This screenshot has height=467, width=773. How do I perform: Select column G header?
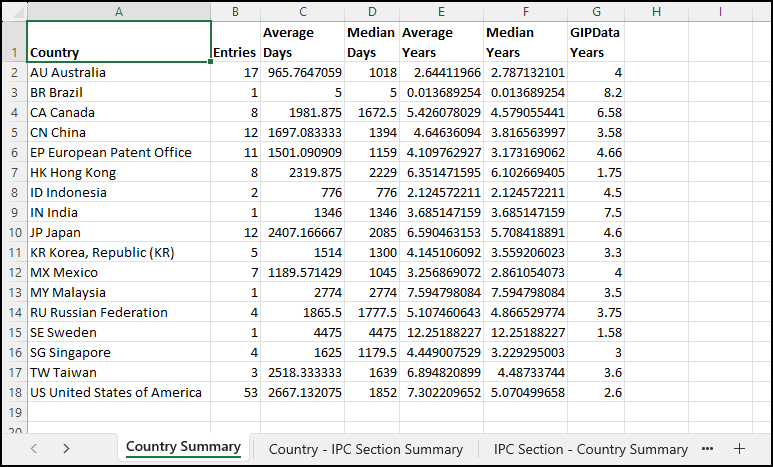point(596,11)
